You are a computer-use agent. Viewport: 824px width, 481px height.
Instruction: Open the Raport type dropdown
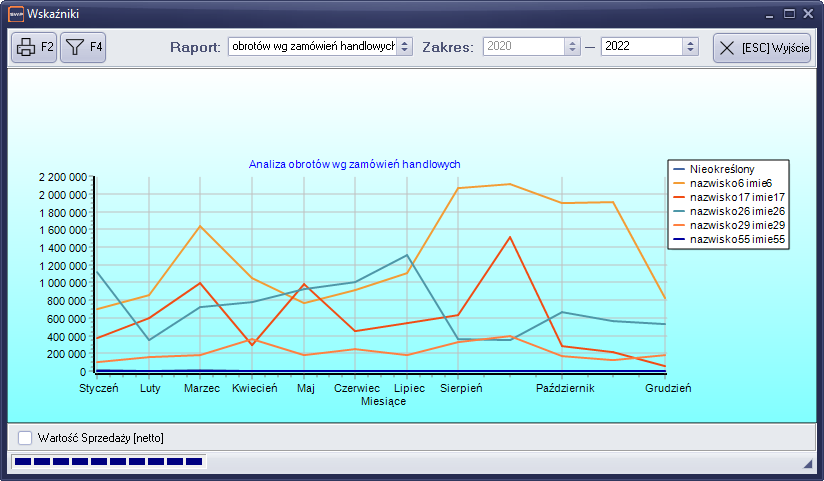404,47
